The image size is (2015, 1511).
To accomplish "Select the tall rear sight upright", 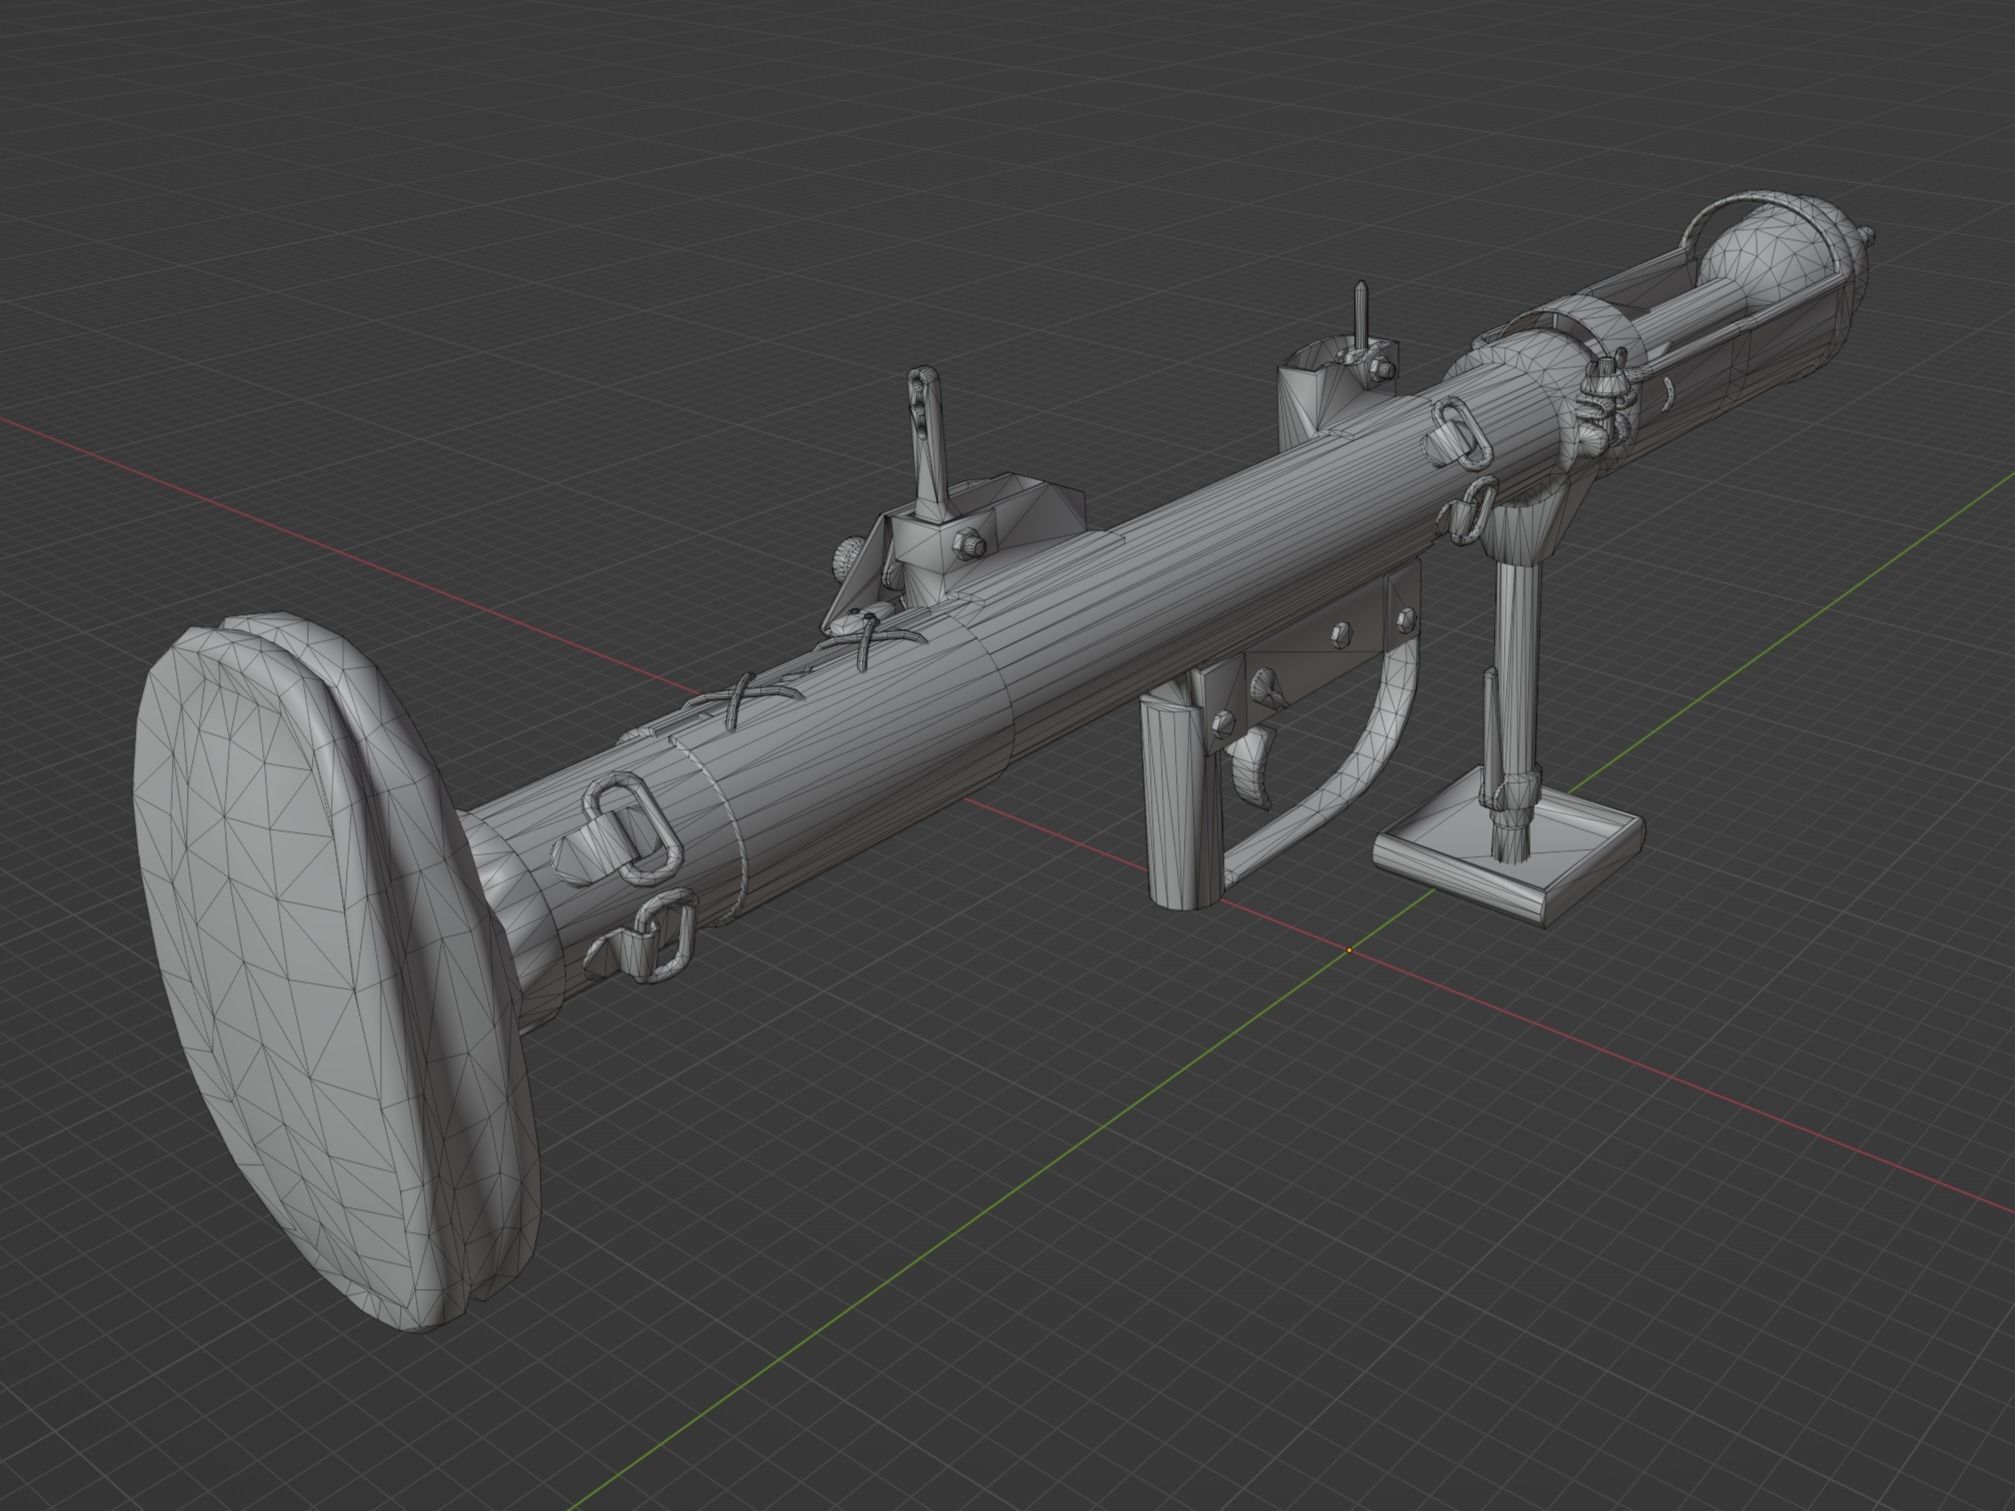I will pos(929,443).
